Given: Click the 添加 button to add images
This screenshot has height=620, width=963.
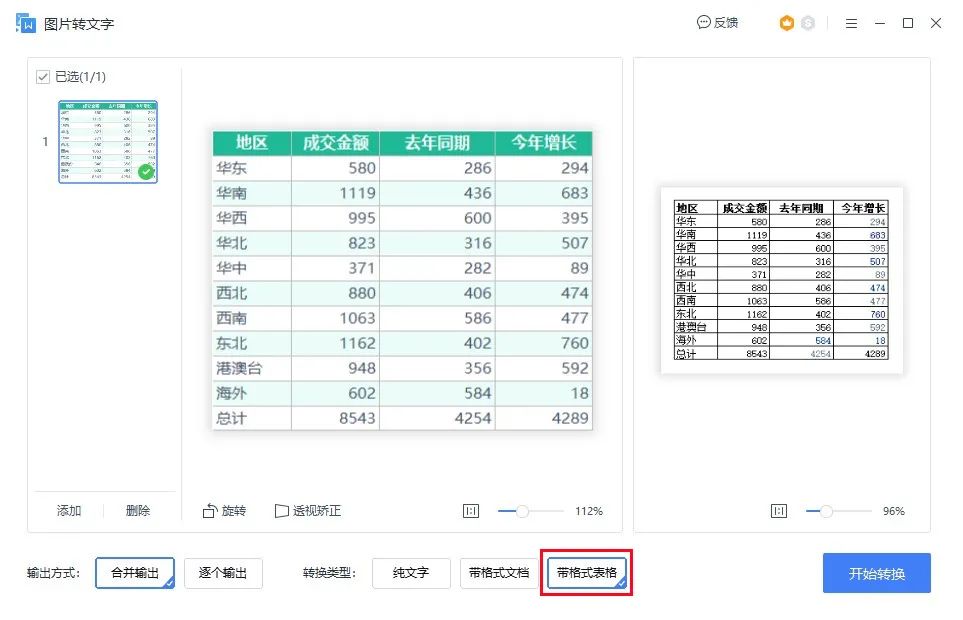Looking at the screenshot, I should (x=67, y=510).
